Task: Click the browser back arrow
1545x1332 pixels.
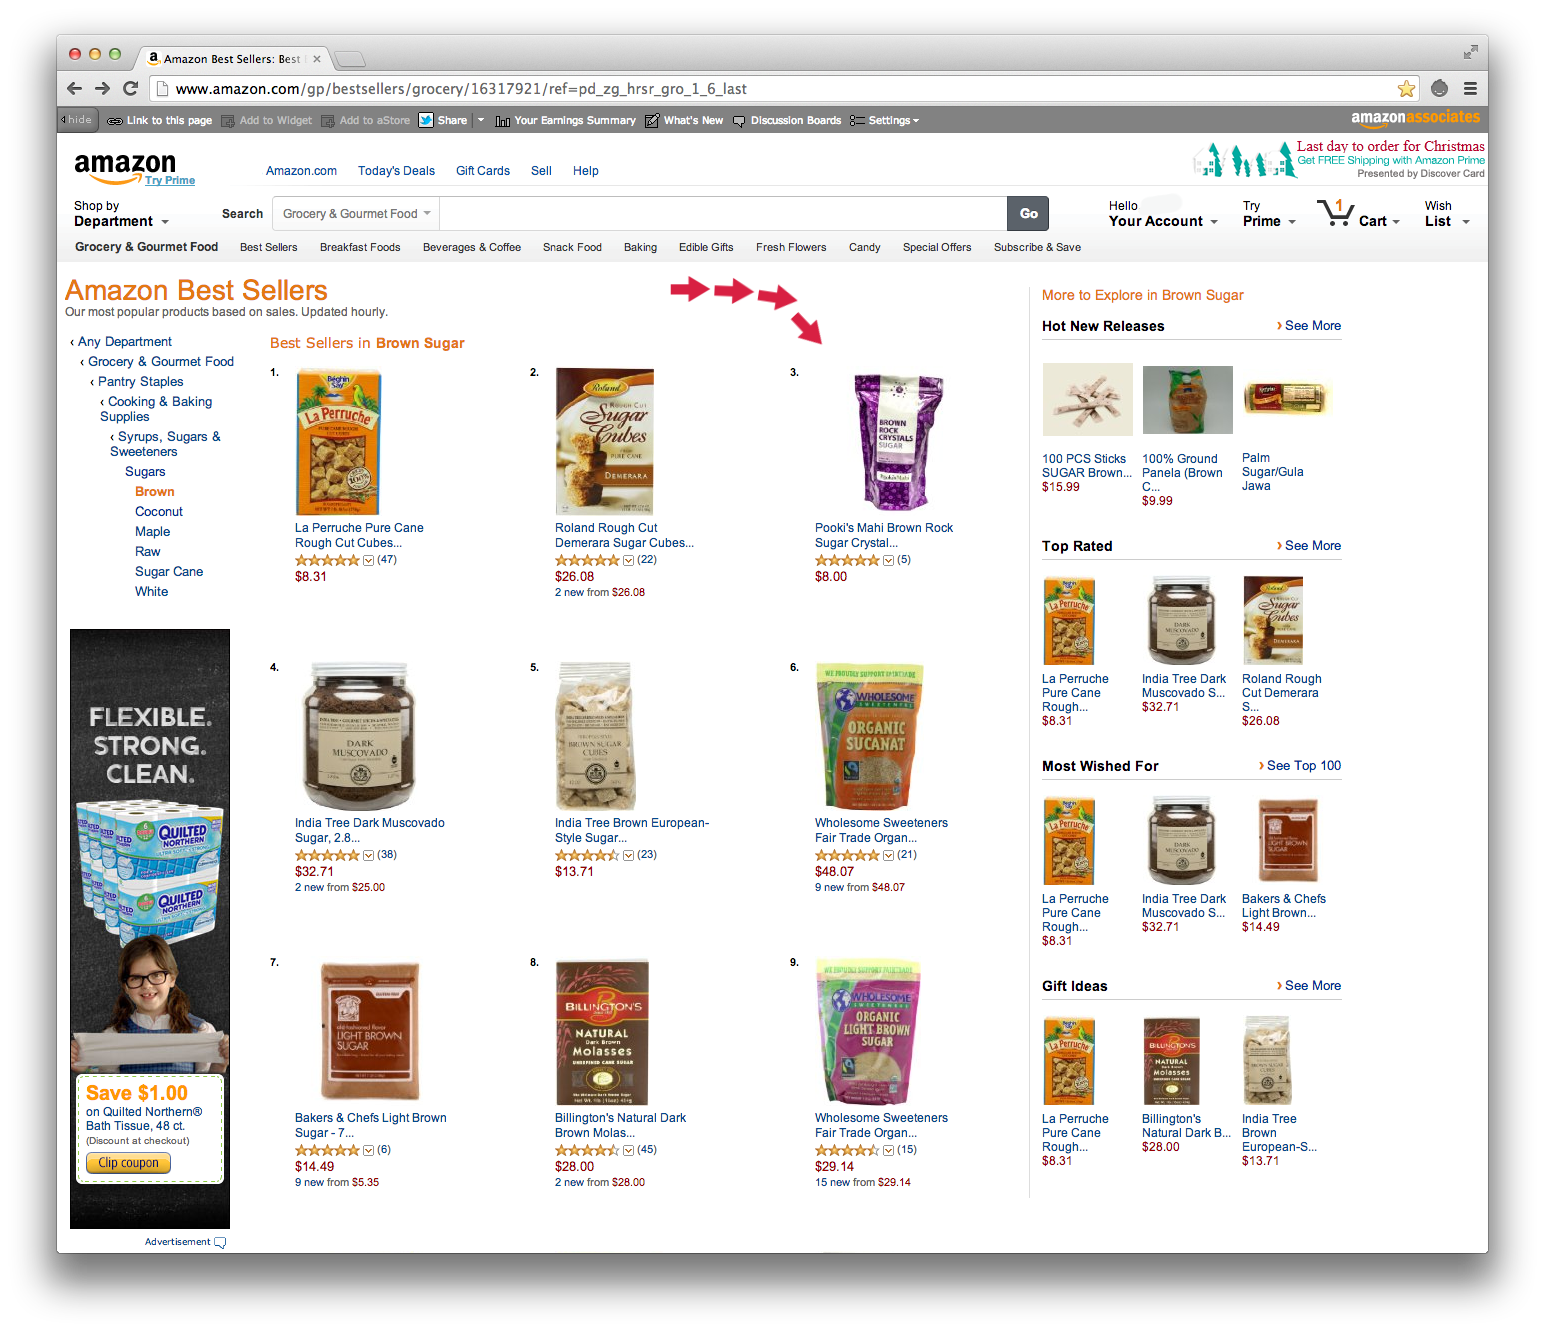Action: (x=74, y=88)
